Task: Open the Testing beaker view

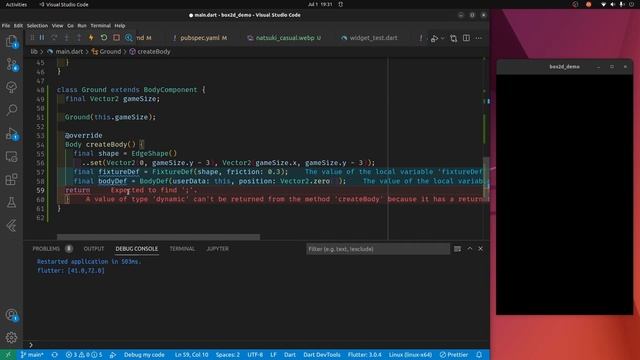Action: click(x=11, y=202)
